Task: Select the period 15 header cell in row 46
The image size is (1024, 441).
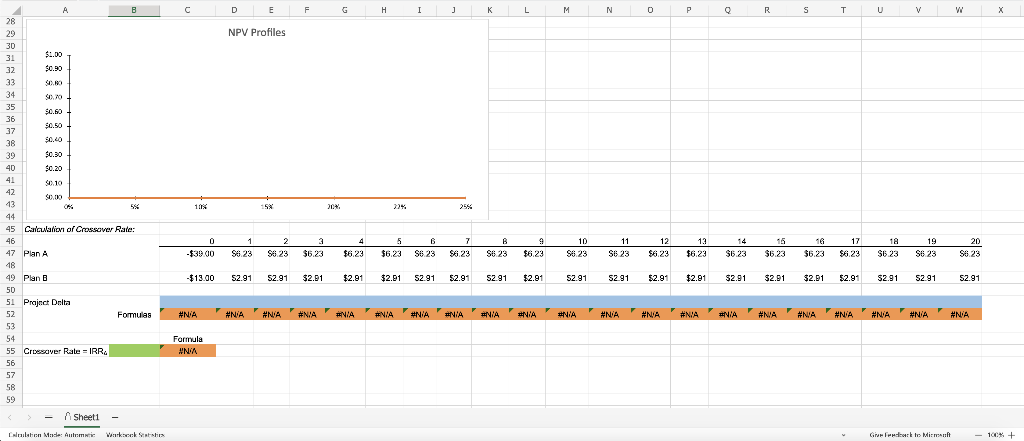Action: [x=767, y=241]
